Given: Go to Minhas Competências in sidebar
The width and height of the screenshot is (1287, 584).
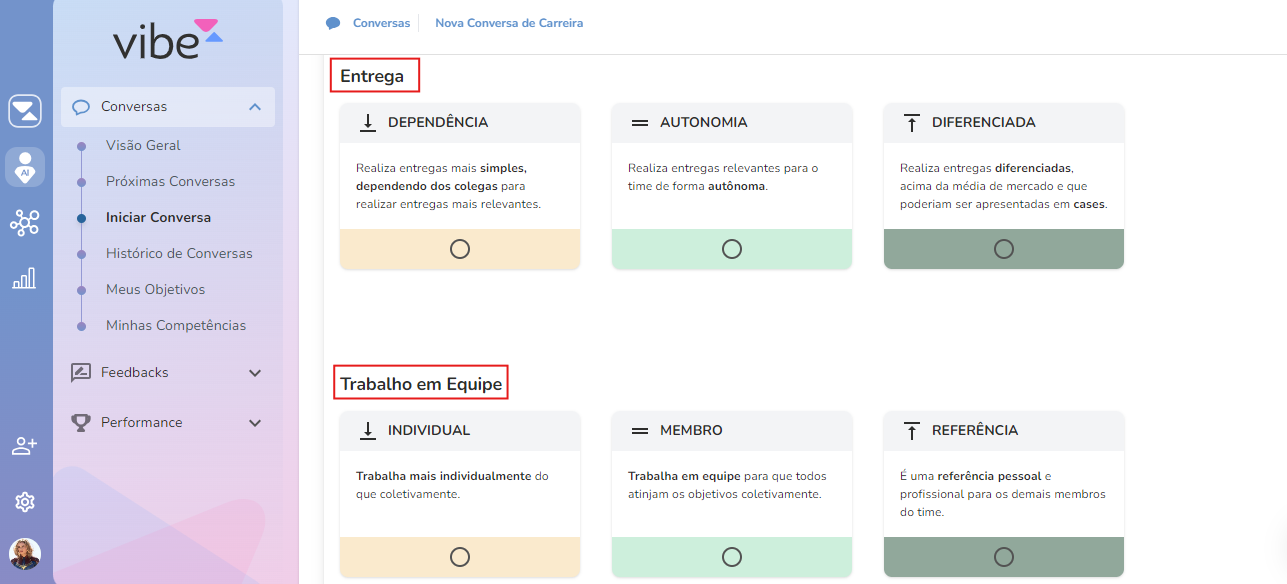Looking at the screenshot, I should pyautogui.click(x=176, y=326).
